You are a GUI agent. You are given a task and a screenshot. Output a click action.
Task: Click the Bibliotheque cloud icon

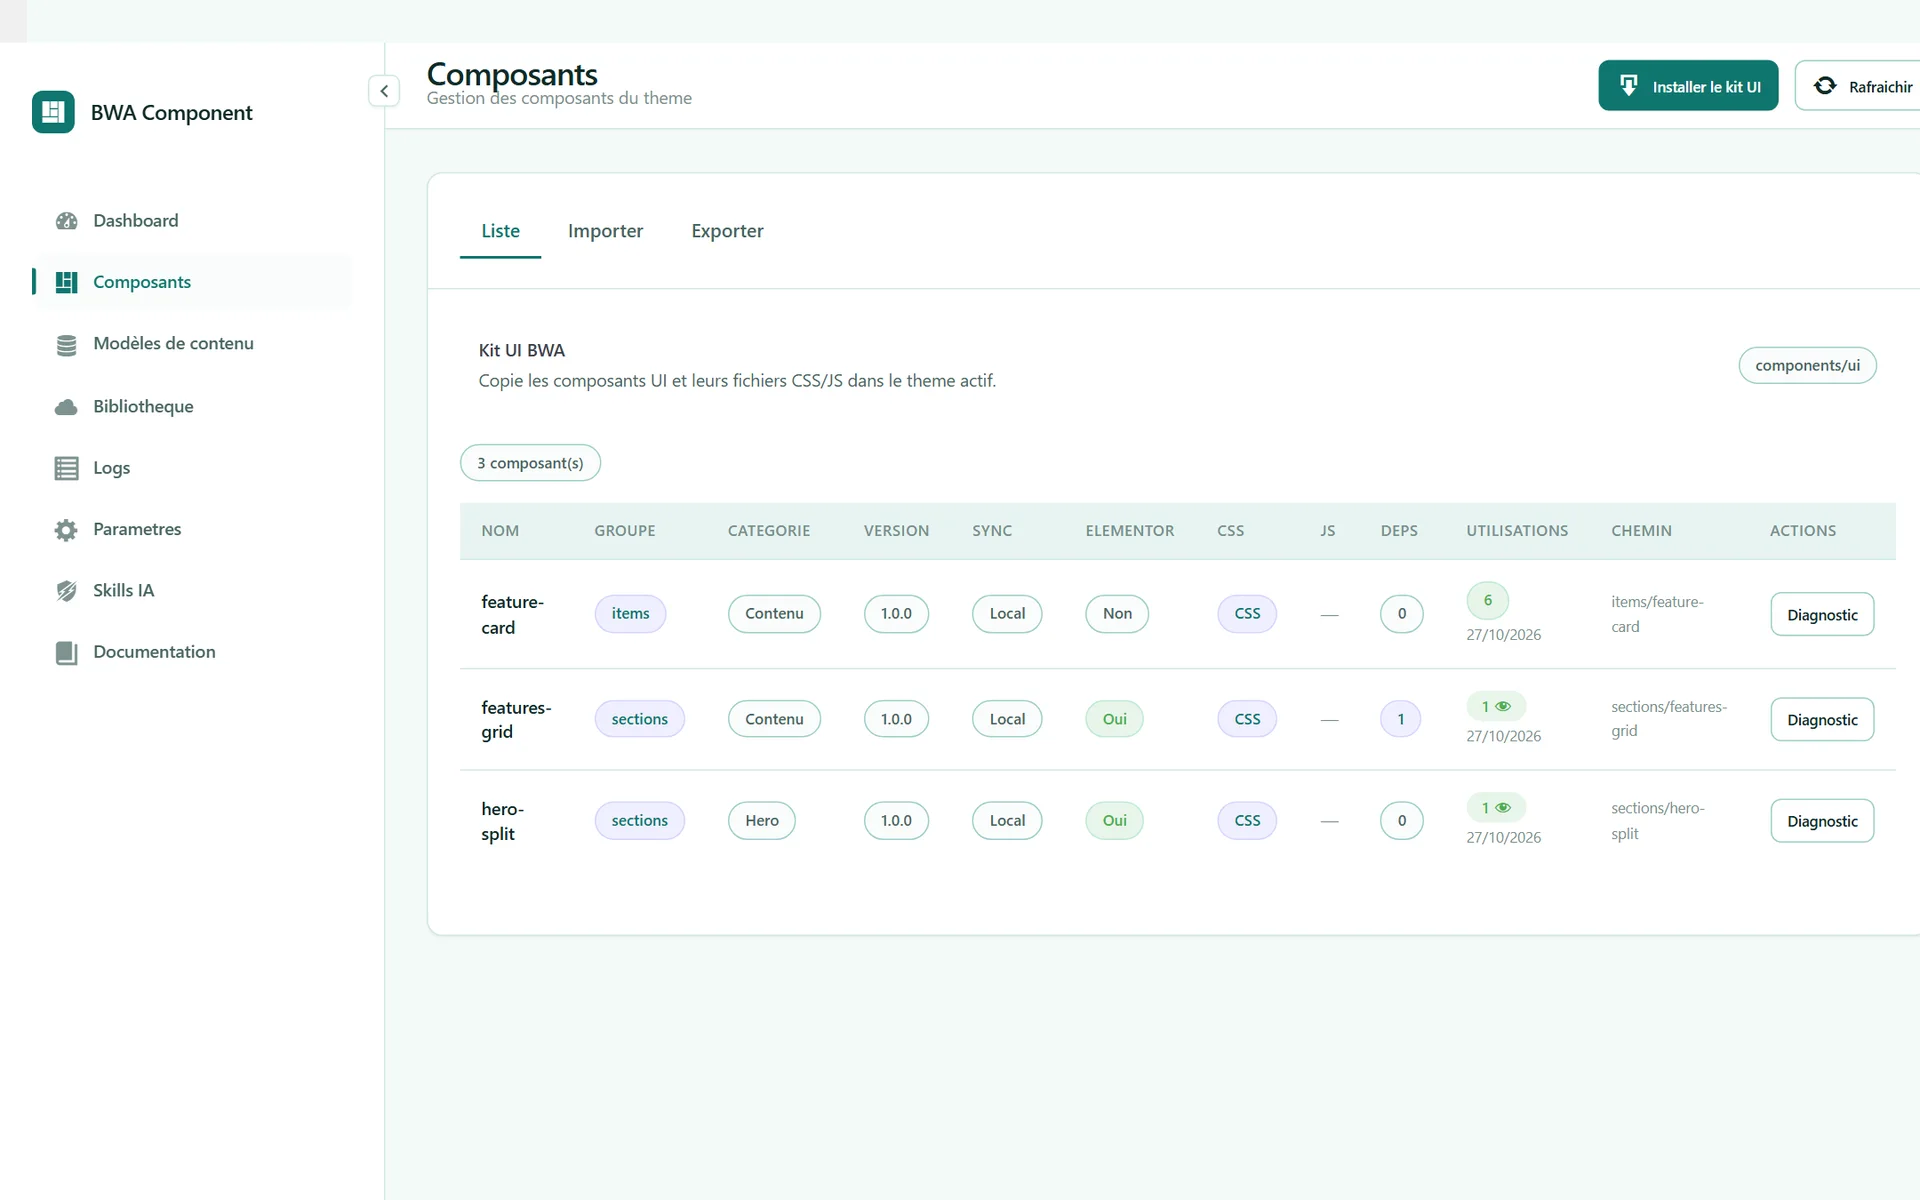click(66, 407)
